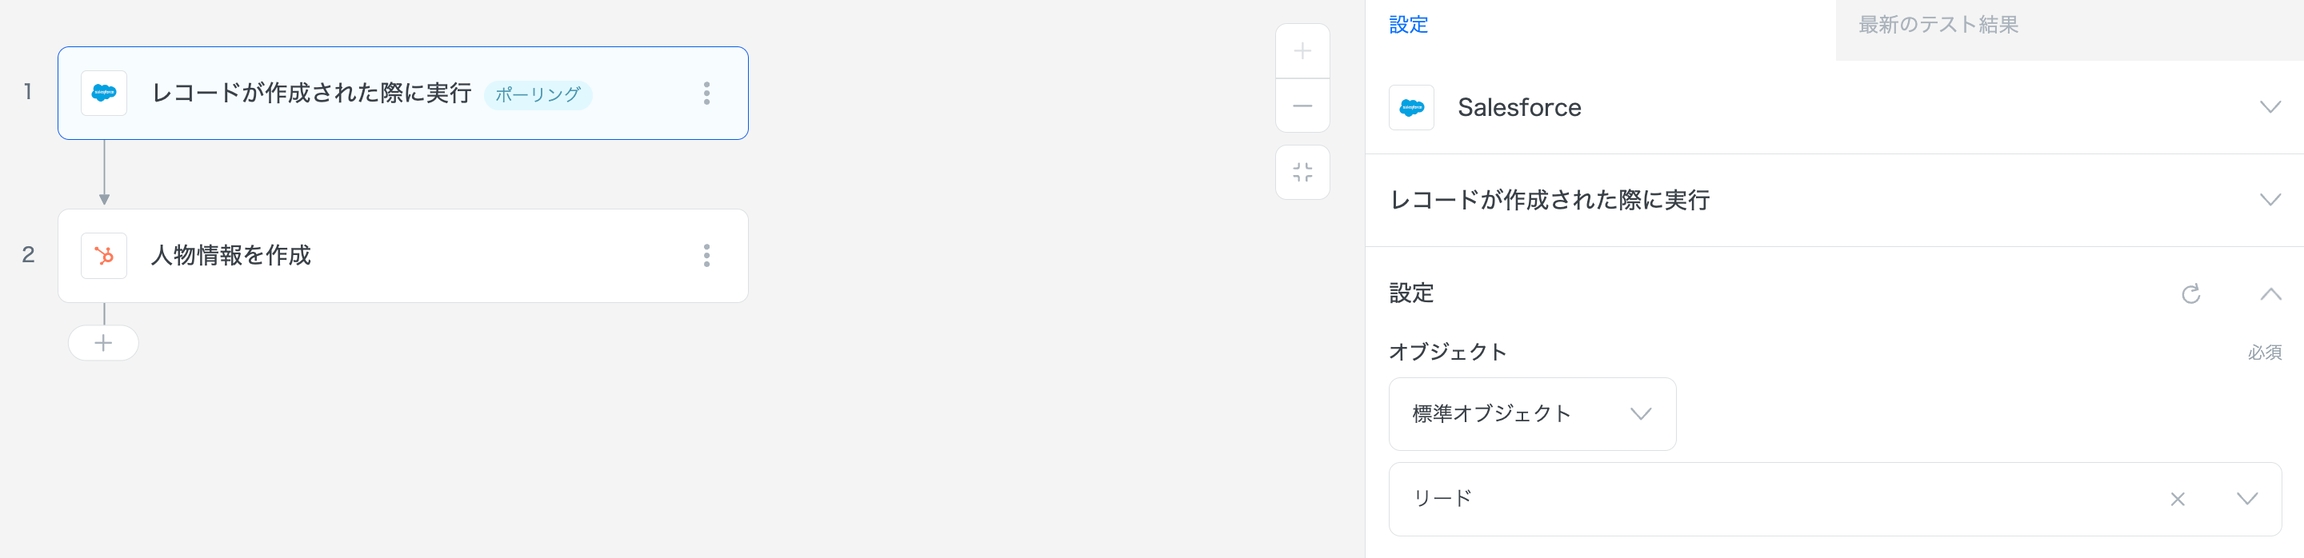
Task: Switch to the 設定 tab
Action: coord(1408,25)
